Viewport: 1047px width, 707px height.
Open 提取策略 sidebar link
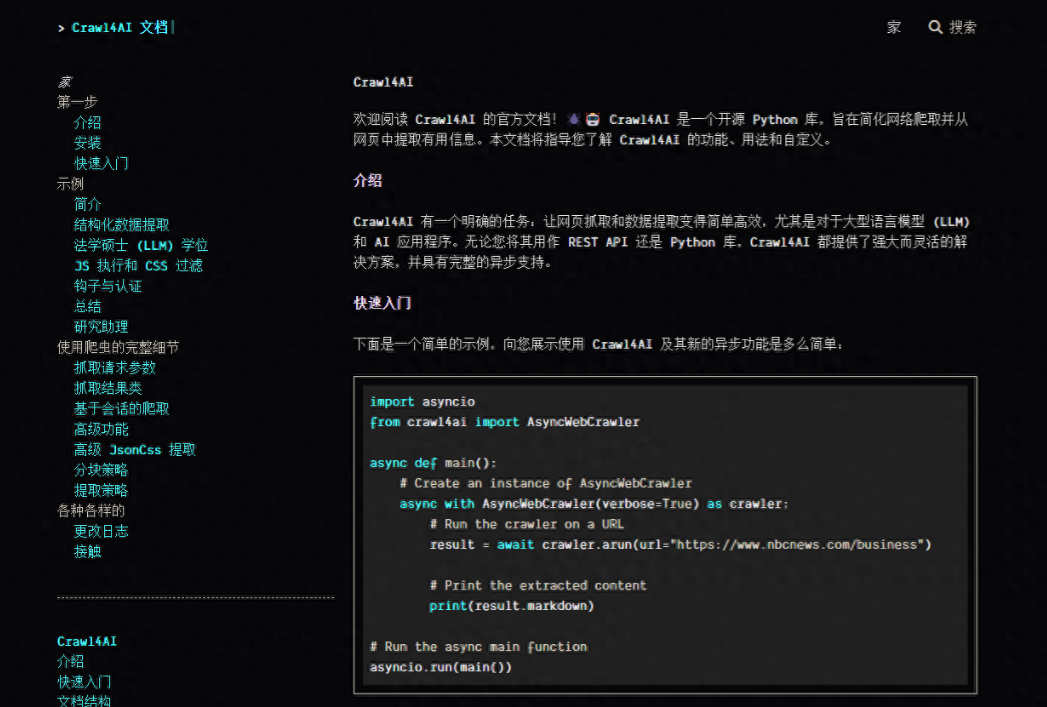(x=101, y=491)
